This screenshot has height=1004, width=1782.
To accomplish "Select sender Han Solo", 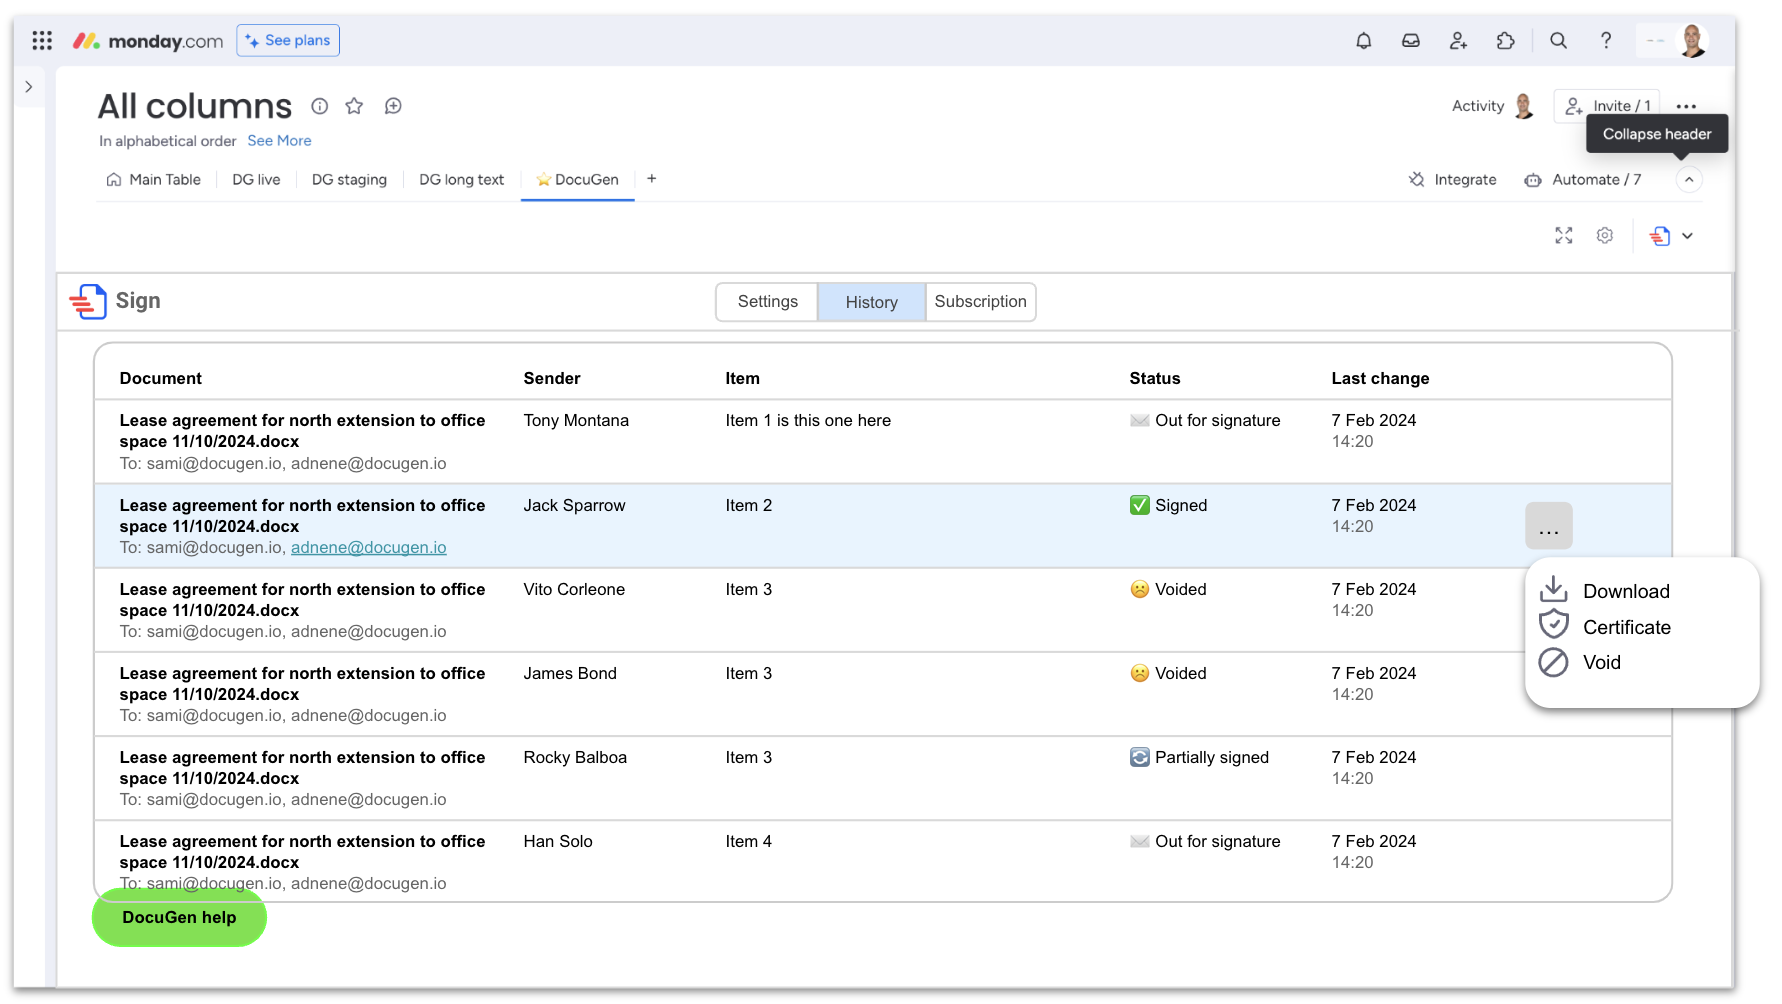I will (558, 841).
